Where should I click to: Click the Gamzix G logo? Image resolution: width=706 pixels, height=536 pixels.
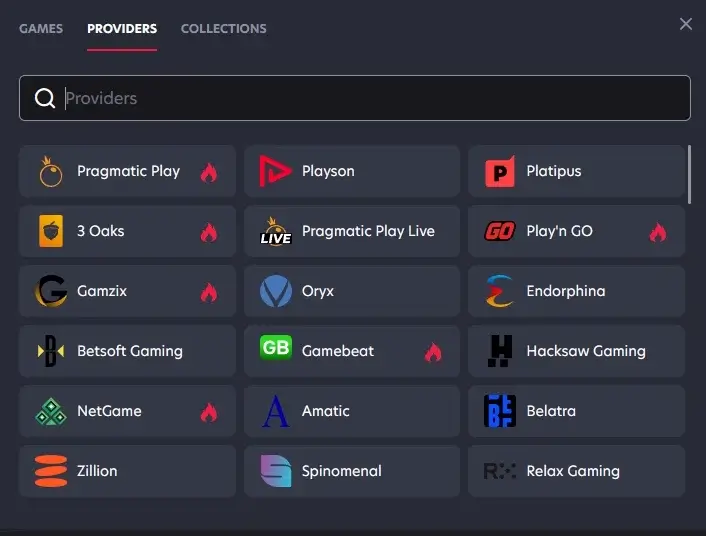coord(51,291)
